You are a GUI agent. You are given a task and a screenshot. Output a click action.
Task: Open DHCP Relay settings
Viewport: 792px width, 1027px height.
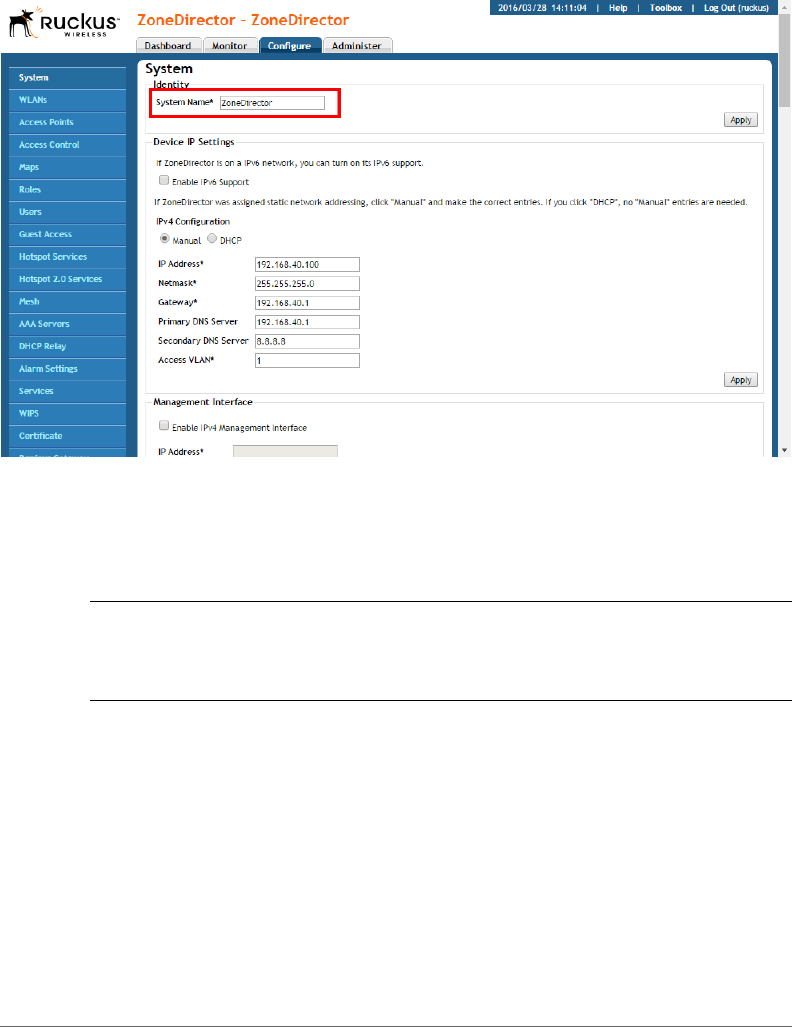(x=67, y=346)
